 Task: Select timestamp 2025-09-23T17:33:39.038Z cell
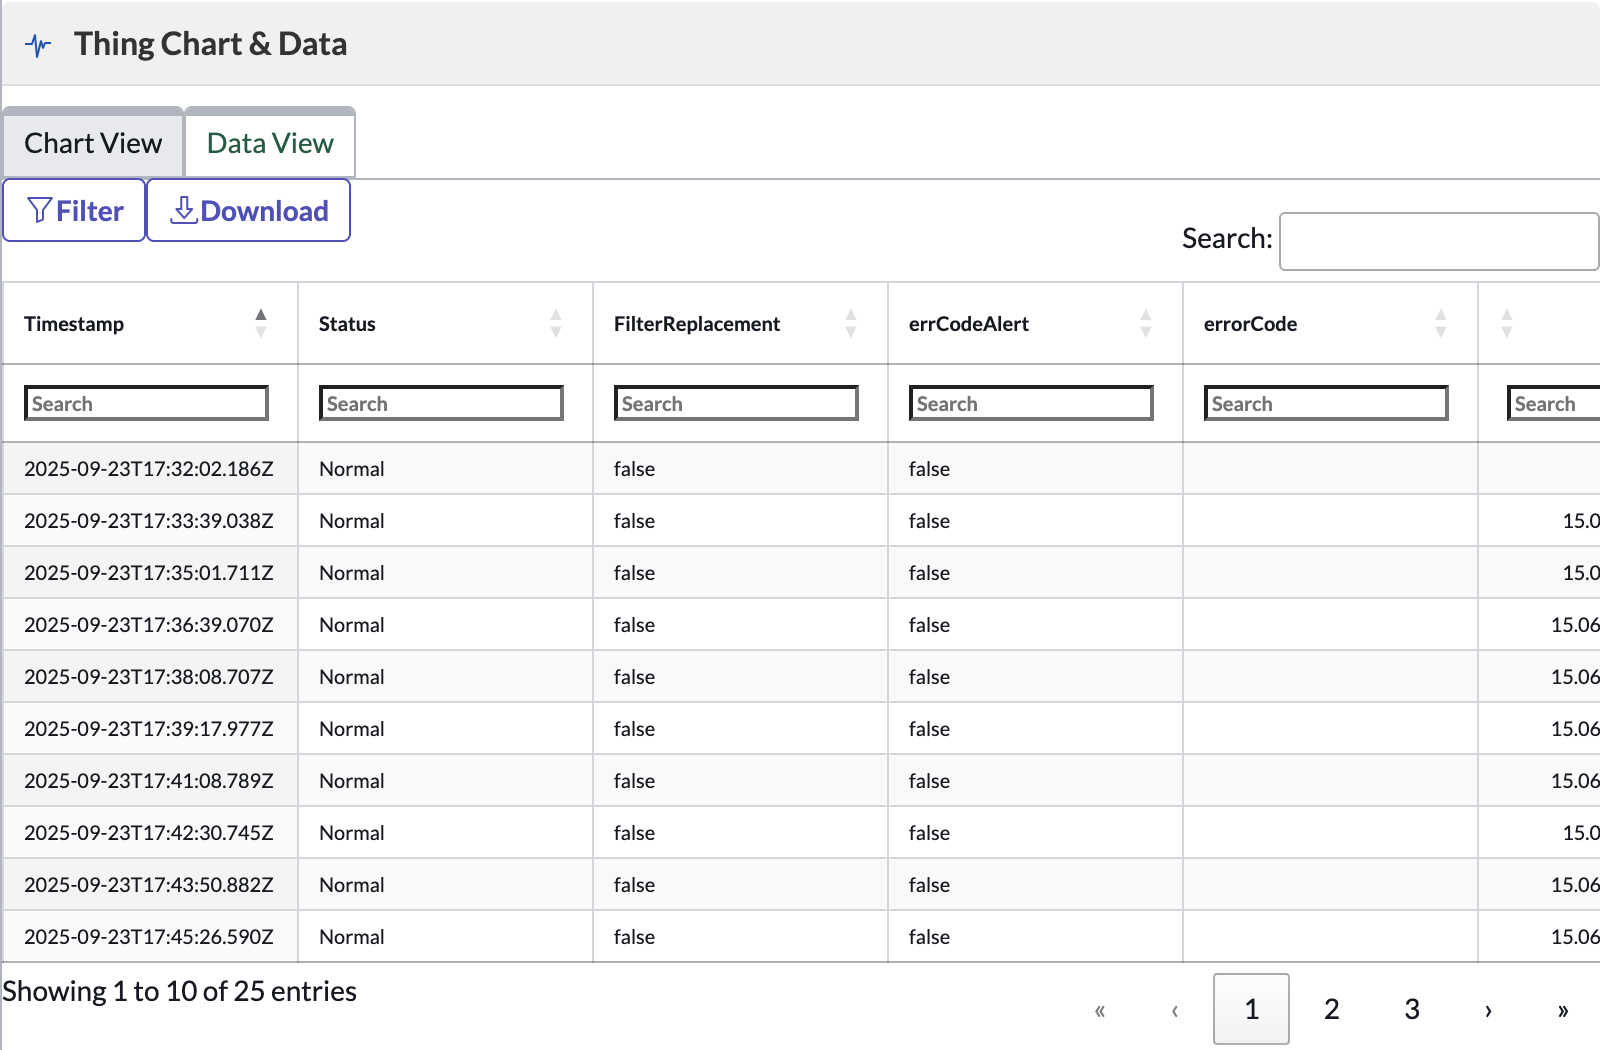click(149, 521)
